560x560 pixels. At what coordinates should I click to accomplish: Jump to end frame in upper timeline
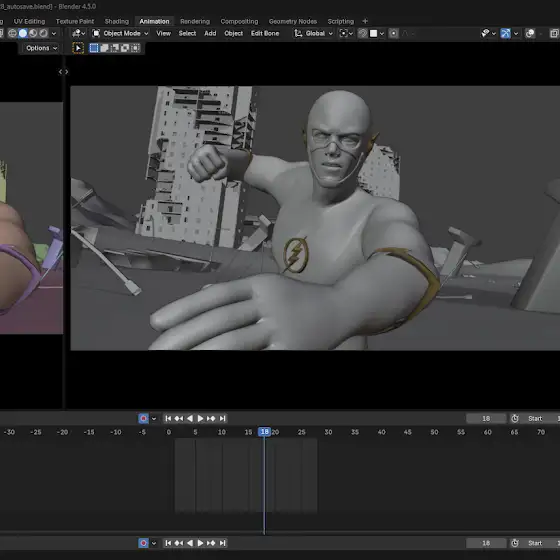222,418
